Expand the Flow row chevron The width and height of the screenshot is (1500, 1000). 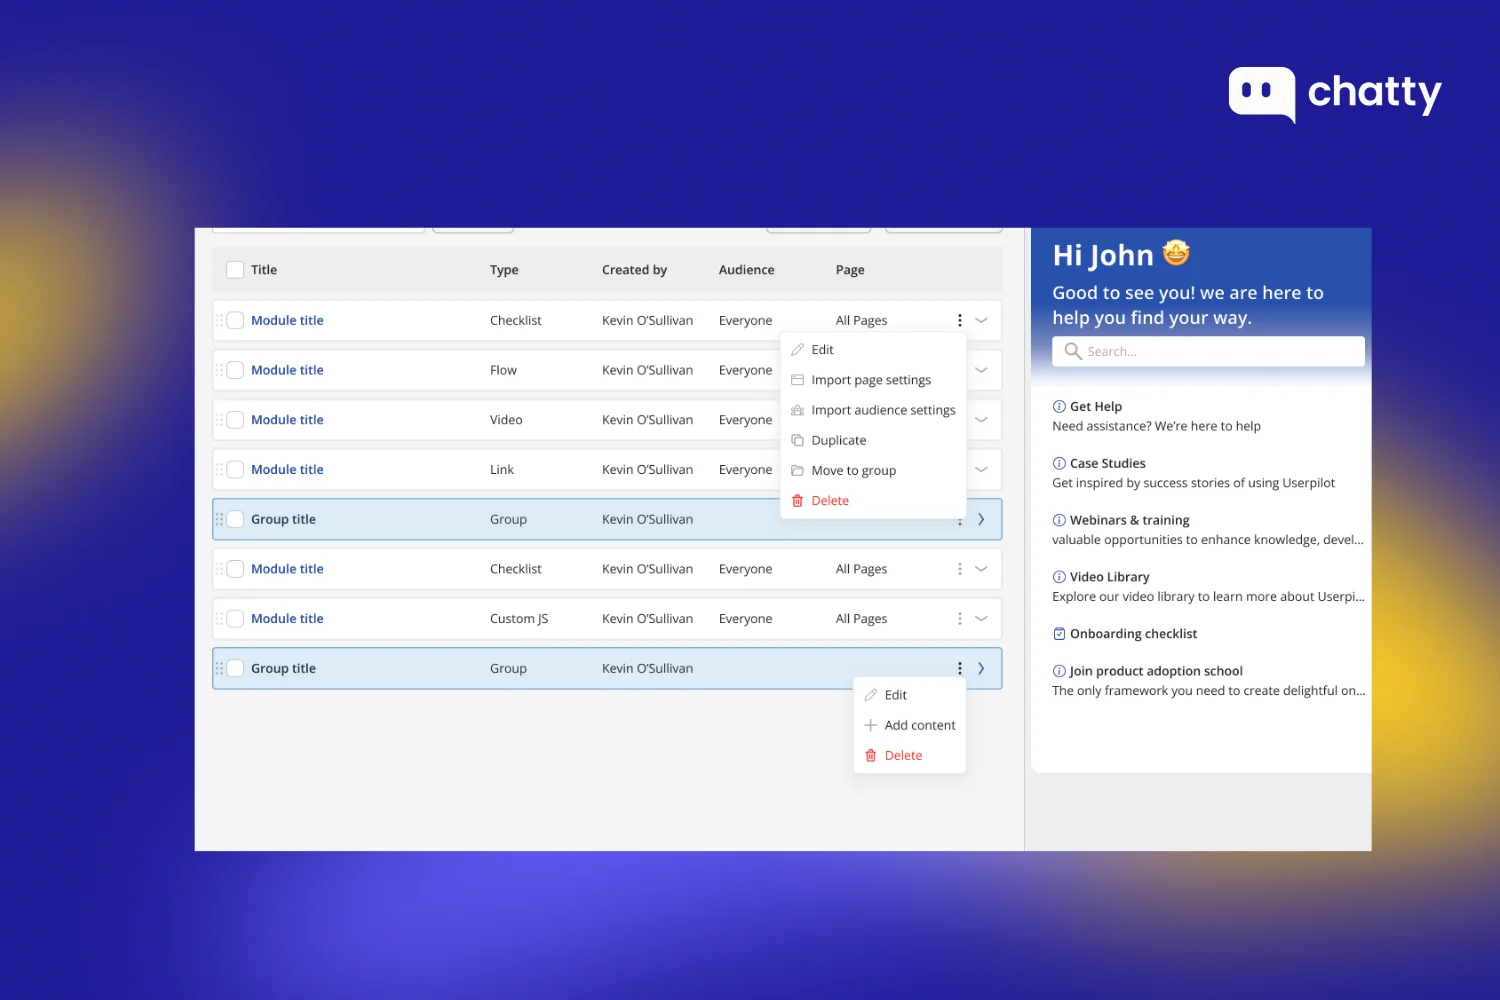(x=981, y=370)
